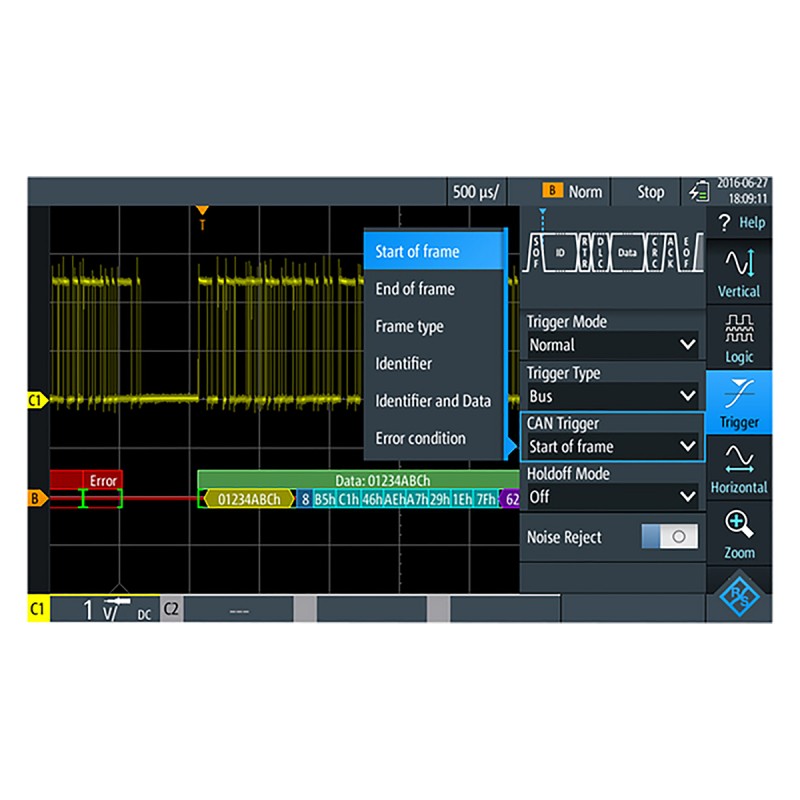Click the Rohde & Schwarz logo icon
The image size is (800, 800).
[x=739, y=594]
